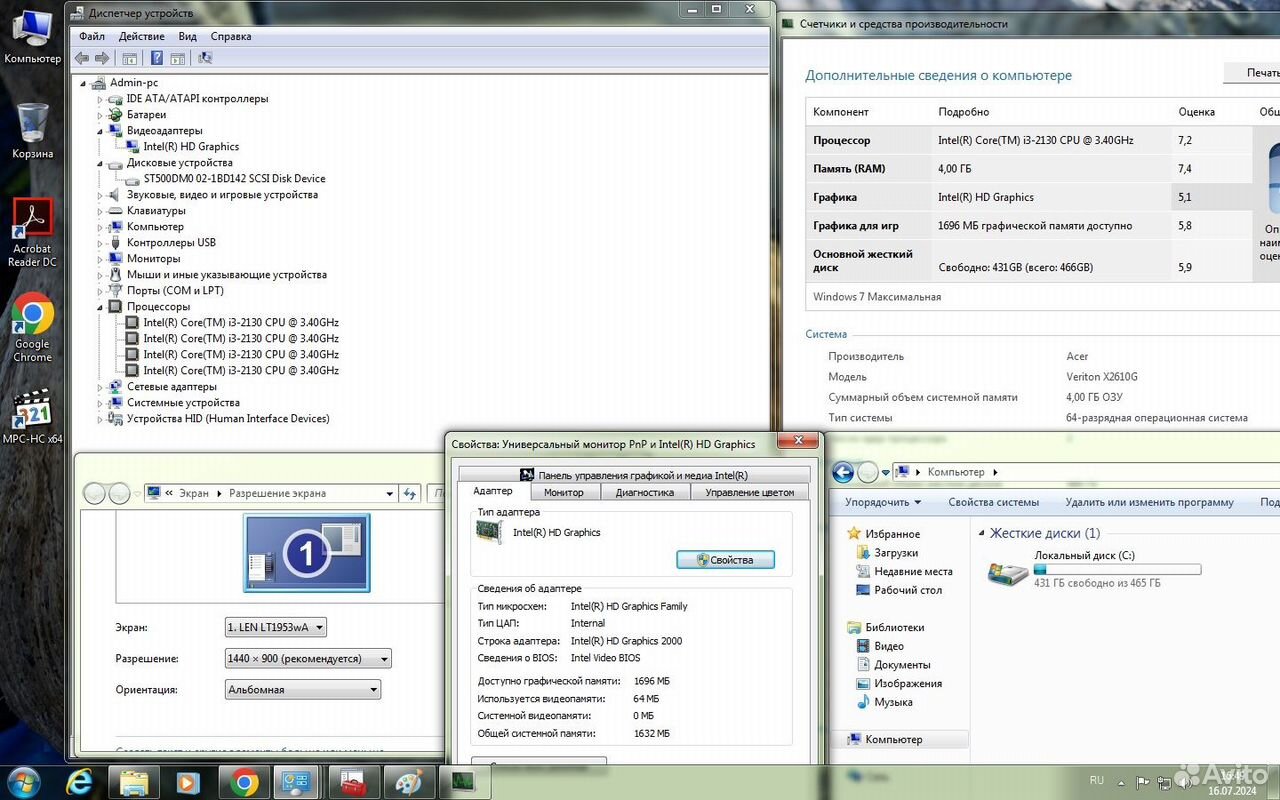Click the monitor 1 preview thumbnail
The width and height of the screenshot is (1280, 800).
tap(307, 553)
